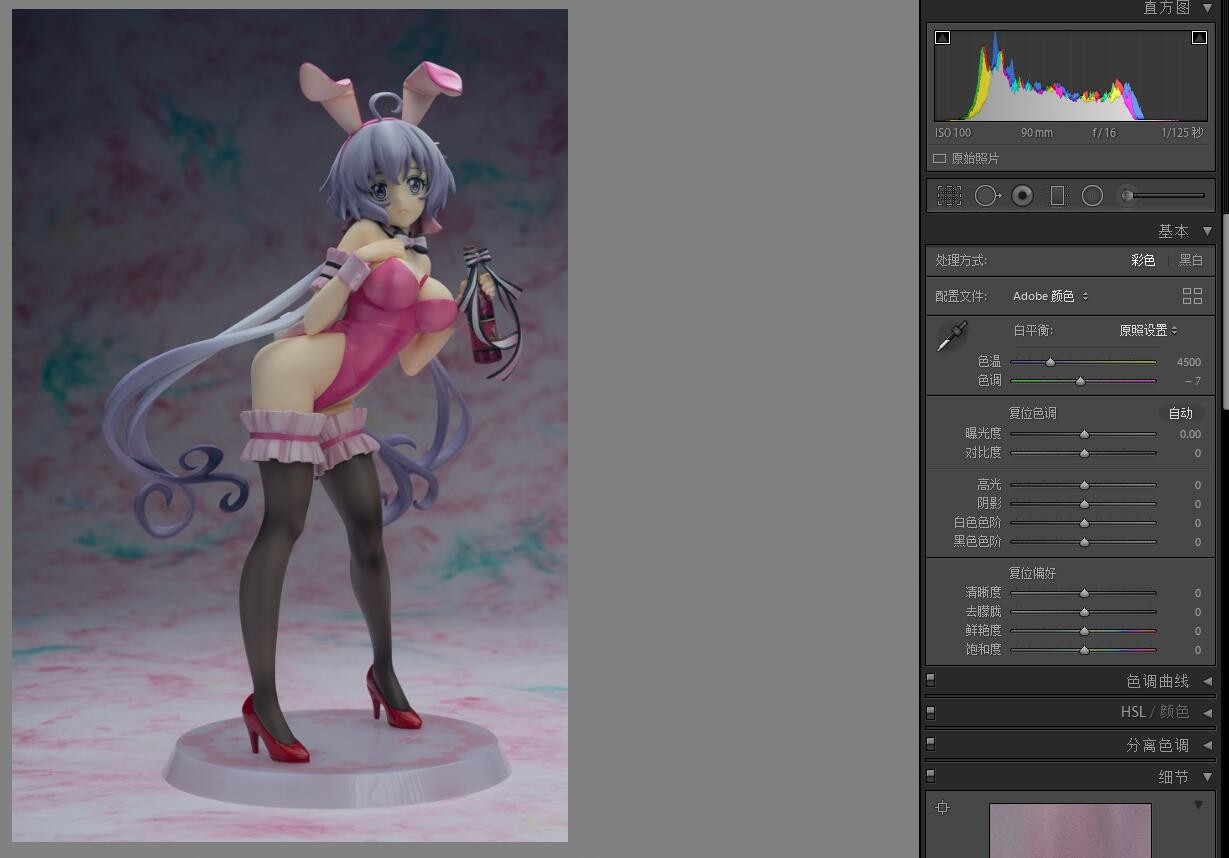Viewport: 1229px width, 858px height.
Task: Click the 曝光度 slider handle
Action: pos(1084,434)
